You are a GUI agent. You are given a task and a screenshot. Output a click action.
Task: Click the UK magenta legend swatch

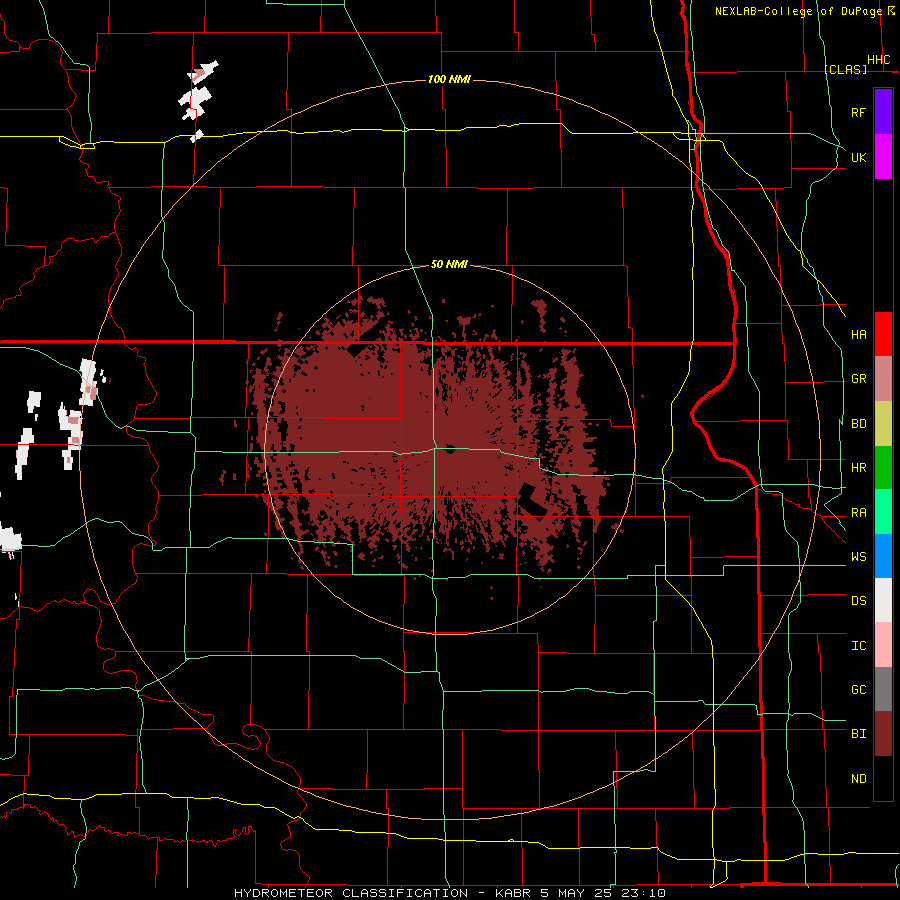[883, 157]
